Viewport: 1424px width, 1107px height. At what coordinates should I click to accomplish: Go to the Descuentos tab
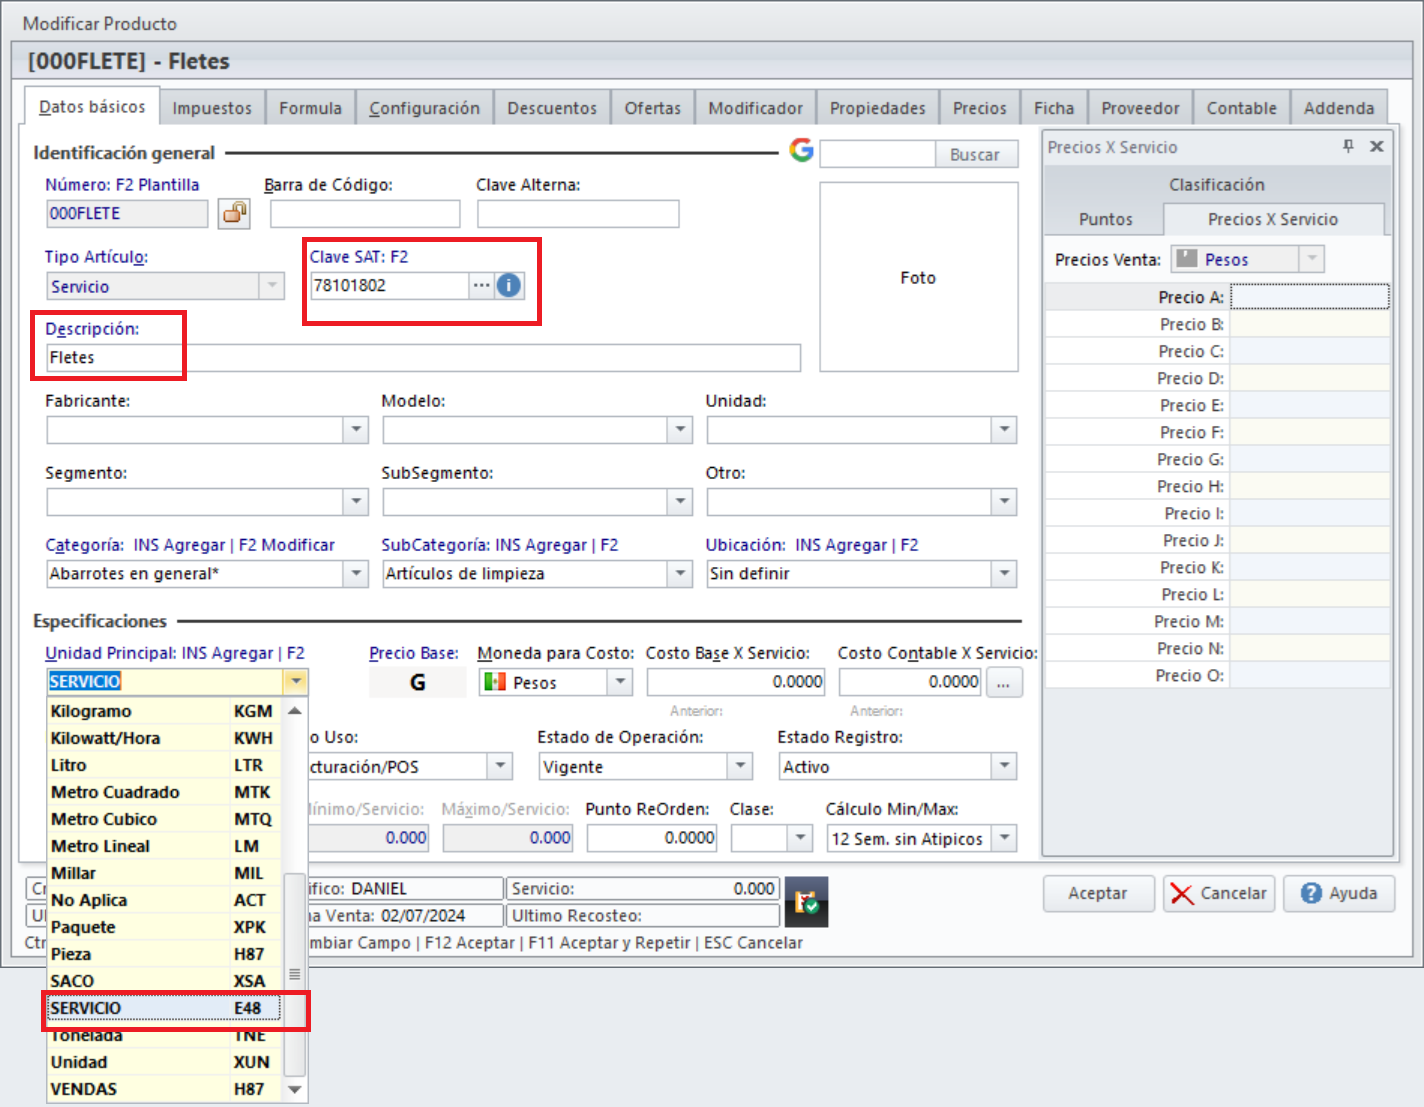click(552, 108)
